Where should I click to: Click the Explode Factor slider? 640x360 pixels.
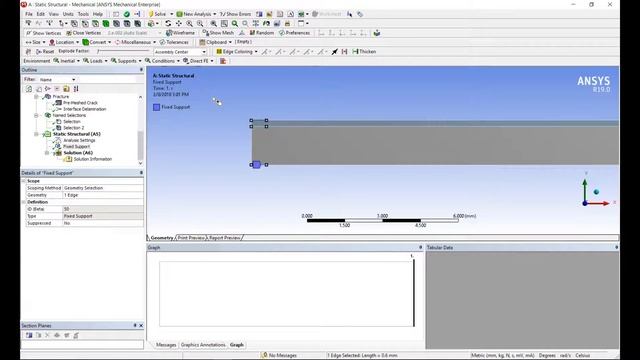123,51
